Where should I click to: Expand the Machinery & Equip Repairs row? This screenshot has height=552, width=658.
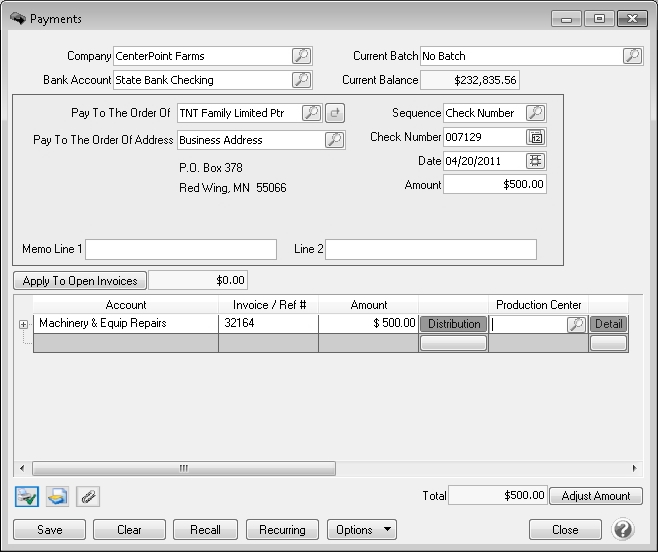point(23,324)
